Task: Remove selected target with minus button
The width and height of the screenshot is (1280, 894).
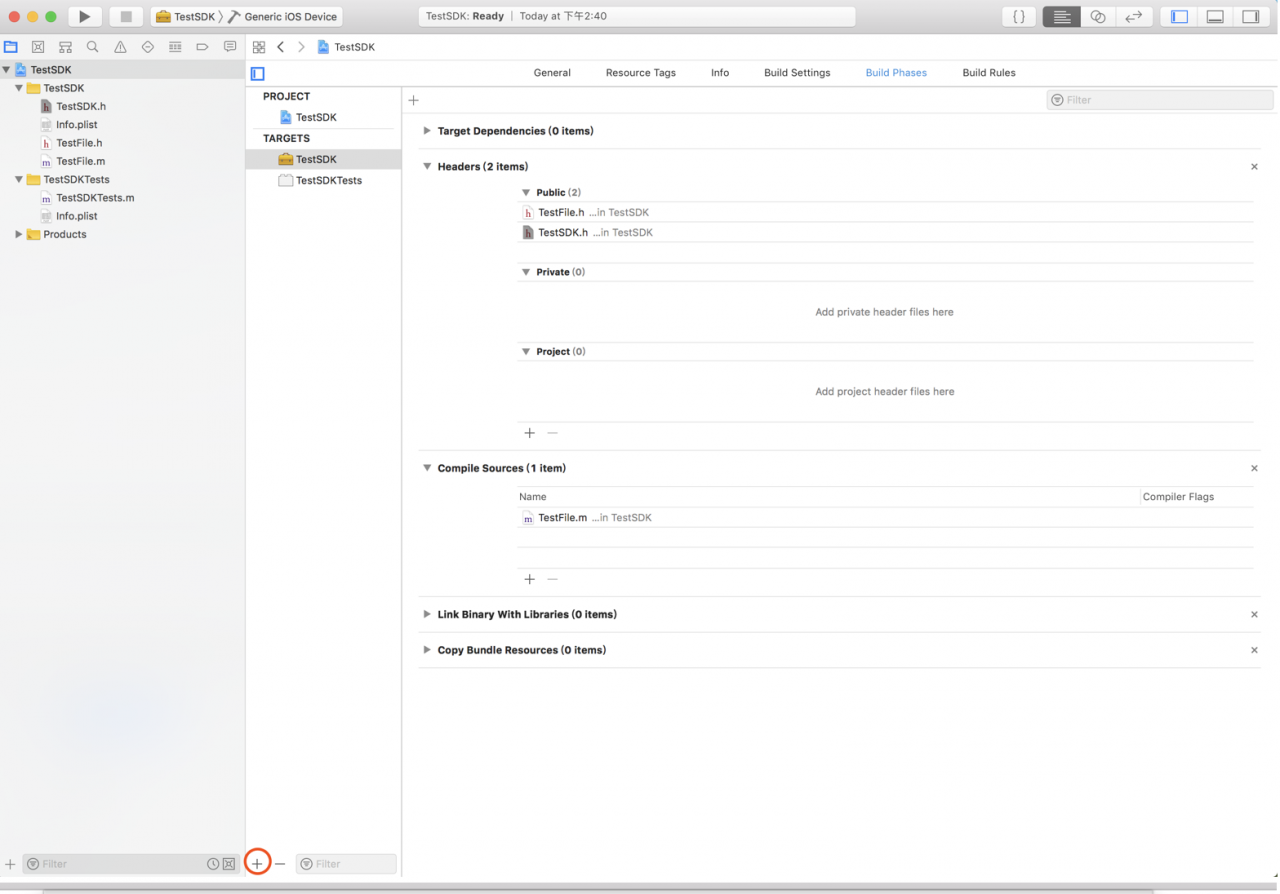Action: (280, 863)
